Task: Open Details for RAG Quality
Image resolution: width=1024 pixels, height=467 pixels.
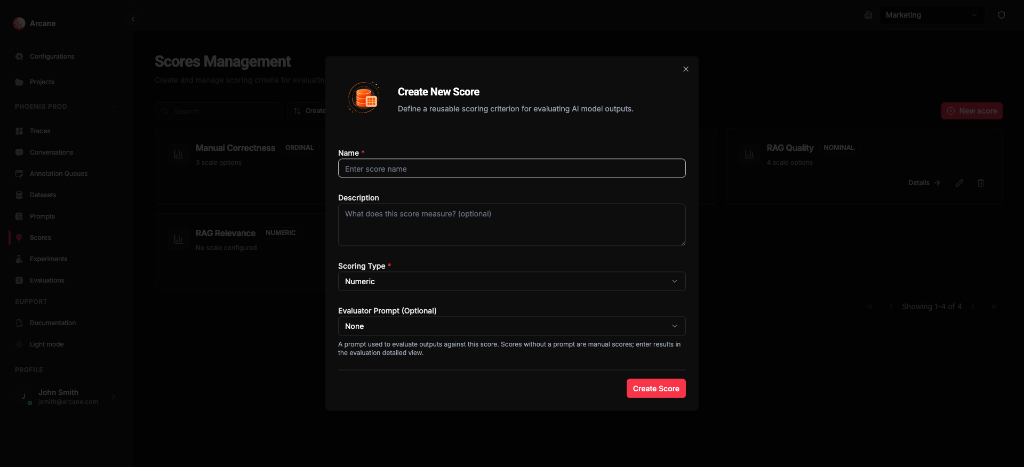Action: coord(924,183)
